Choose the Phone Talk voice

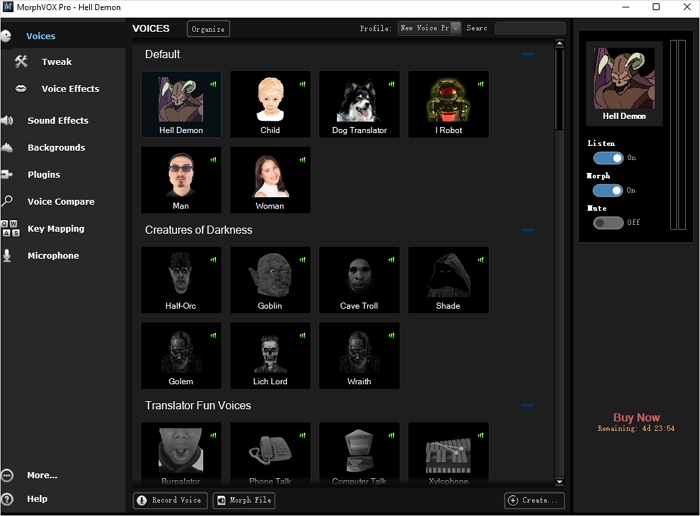pos(270,454)
